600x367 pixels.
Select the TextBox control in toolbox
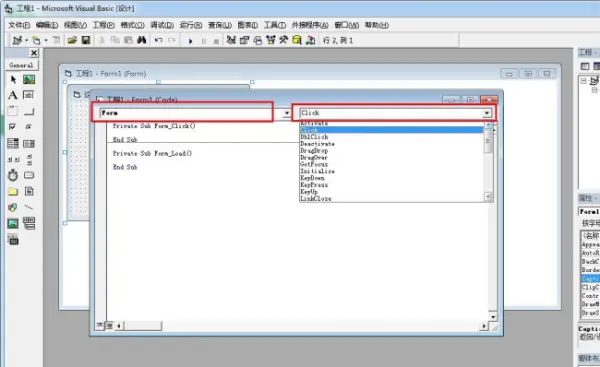(29, 95)
